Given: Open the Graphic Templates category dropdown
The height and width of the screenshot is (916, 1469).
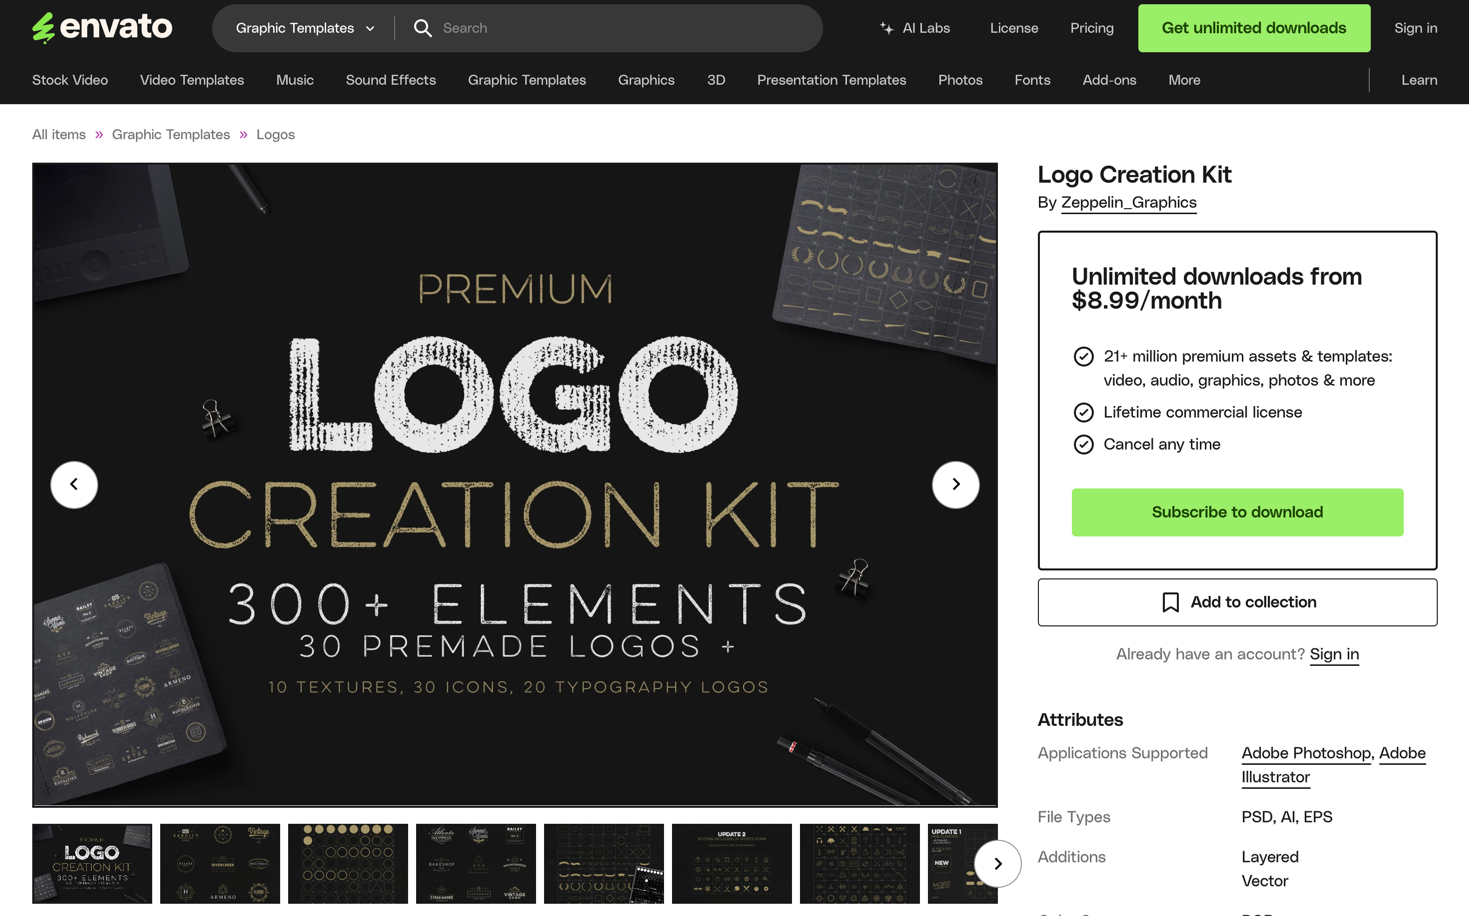Looking at the screenshot, I should (x=305, y=28).
